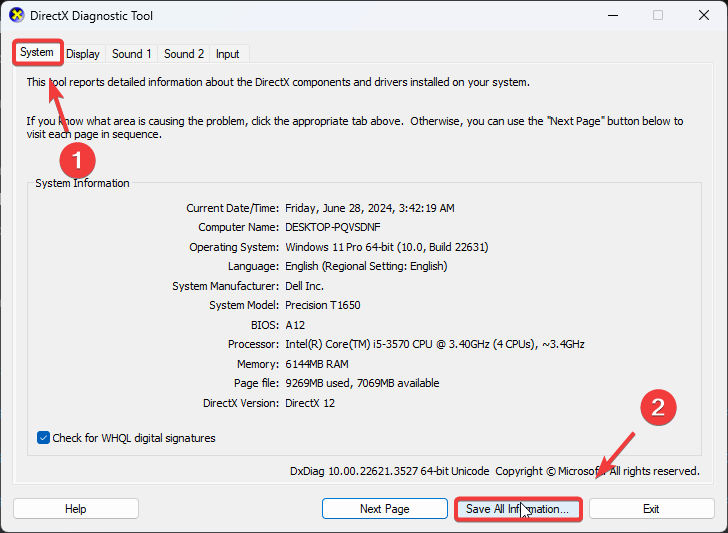Click the System Model value Precision T1650
The image size is (728, 533).
click(x=323, y=306)
